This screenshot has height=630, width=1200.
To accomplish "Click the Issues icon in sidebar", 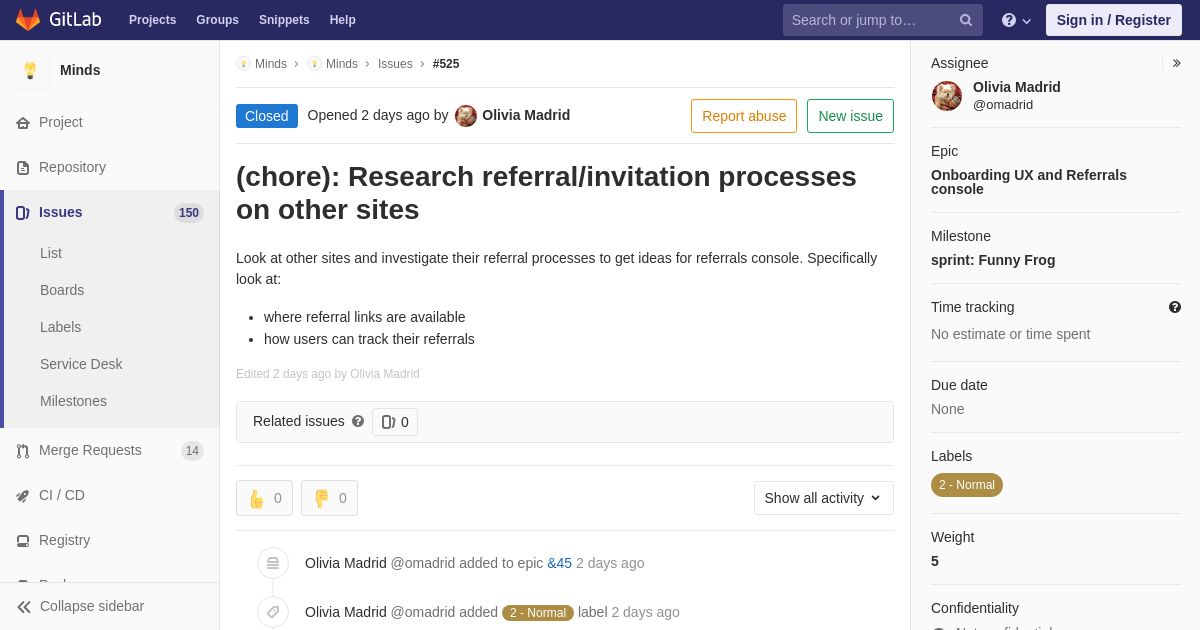I will pos(23,213).
